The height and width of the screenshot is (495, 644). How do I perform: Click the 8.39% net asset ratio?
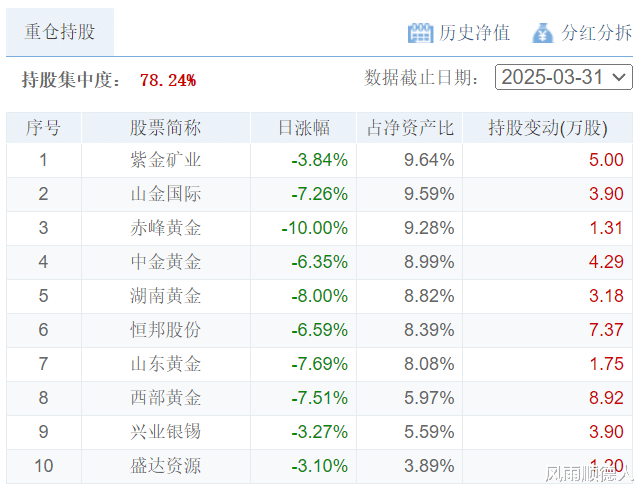click(x=429, y=330)
